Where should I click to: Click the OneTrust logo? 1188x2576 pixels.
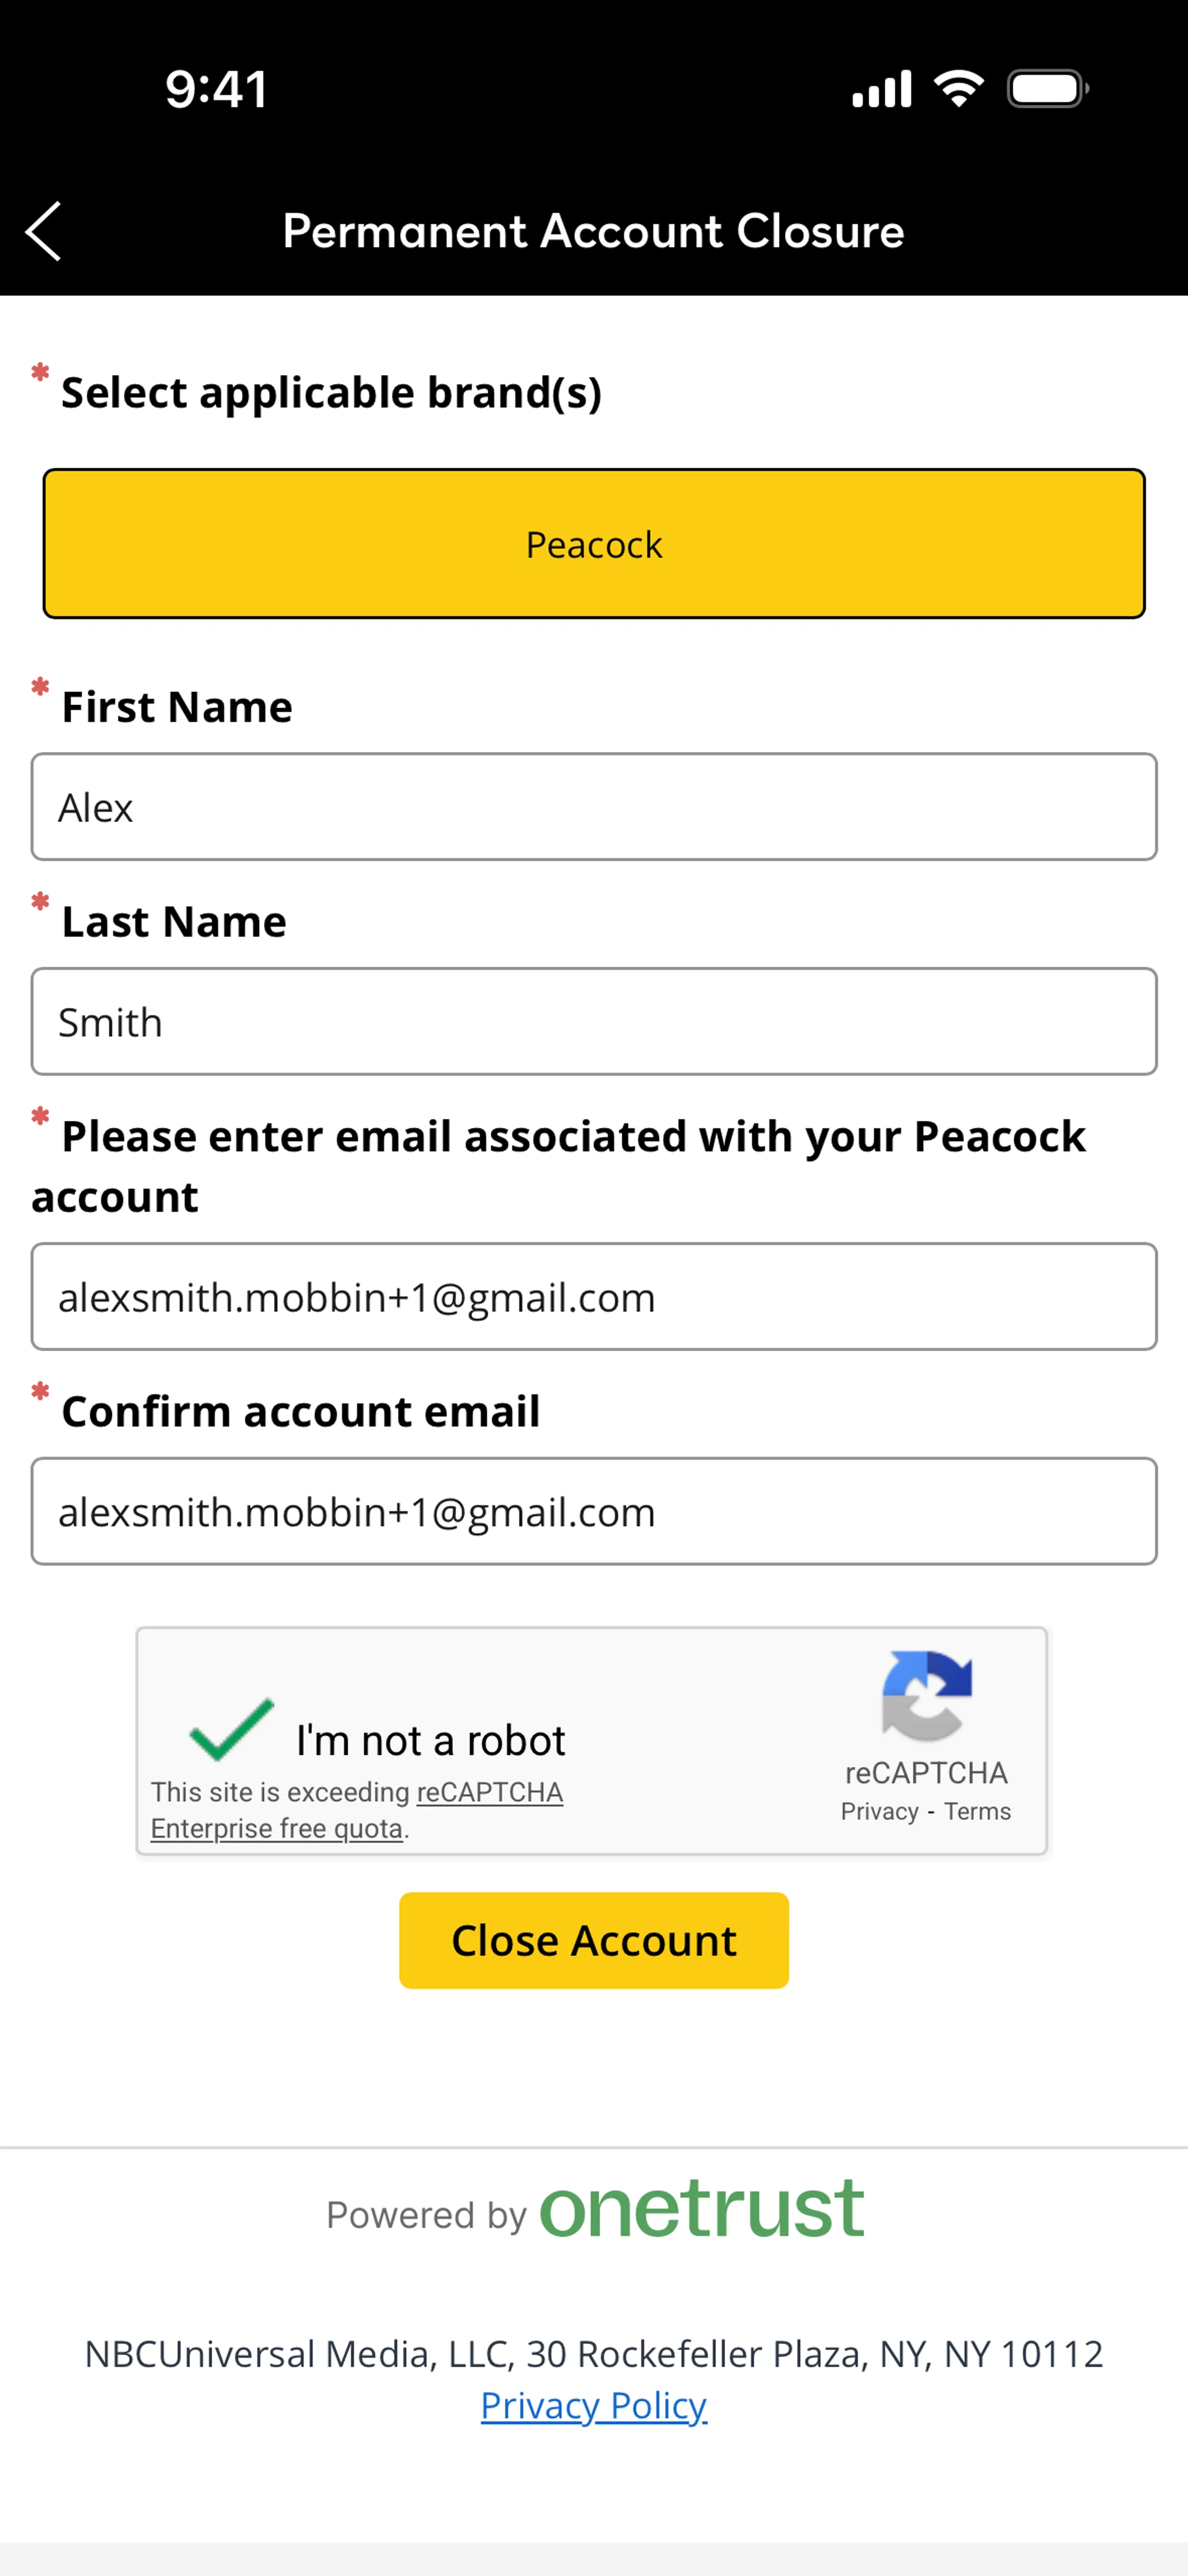click(x=701, y=2210)
